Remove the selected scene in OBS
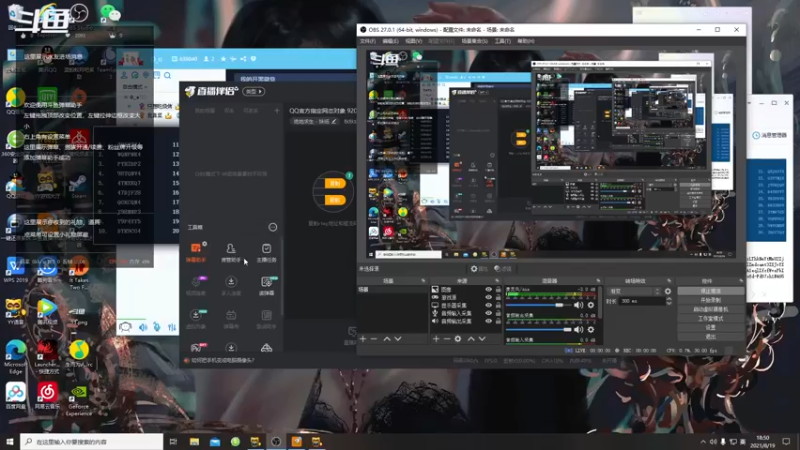This screenshot has height=450, width=800. (x=374, y=339)
